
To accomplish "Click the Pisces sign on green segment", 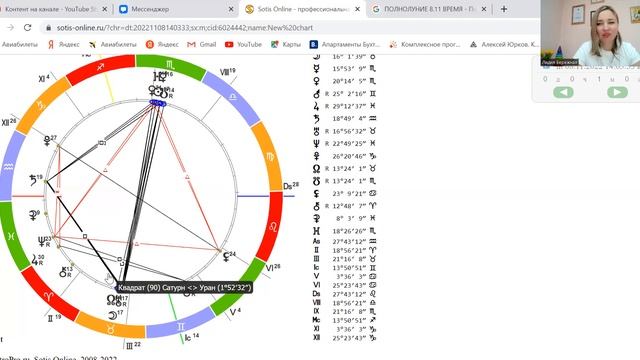I will pyautogui.click(x=11, y=236).
